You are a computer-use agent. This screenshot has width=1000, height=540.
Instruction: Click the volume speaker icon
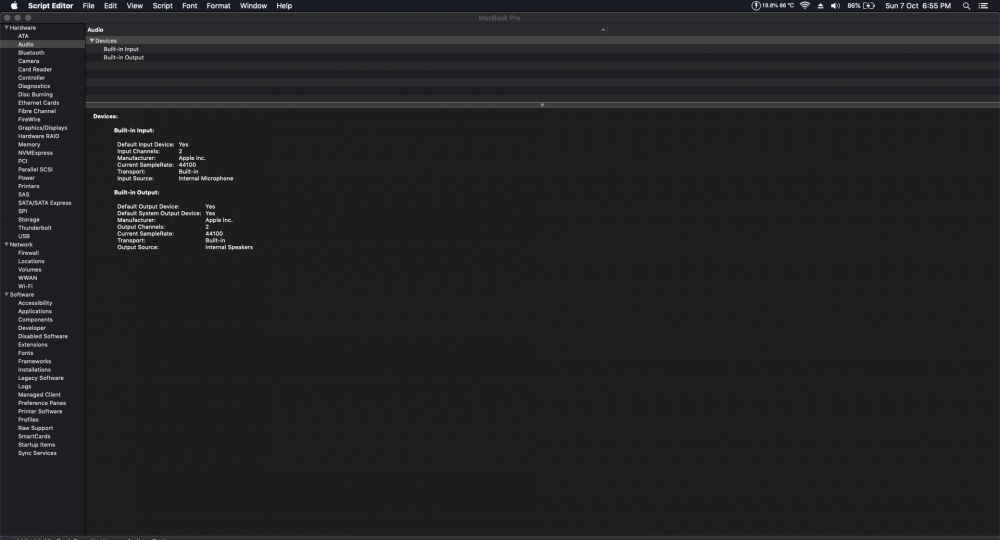pyautogui.click(x=835, y=6)
